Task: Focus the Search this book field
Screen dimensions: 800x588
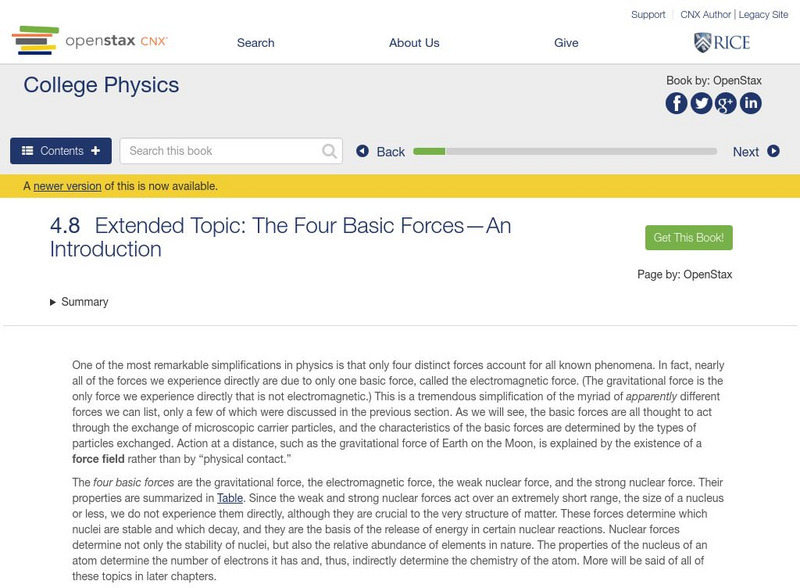Action: coord(220,151)
